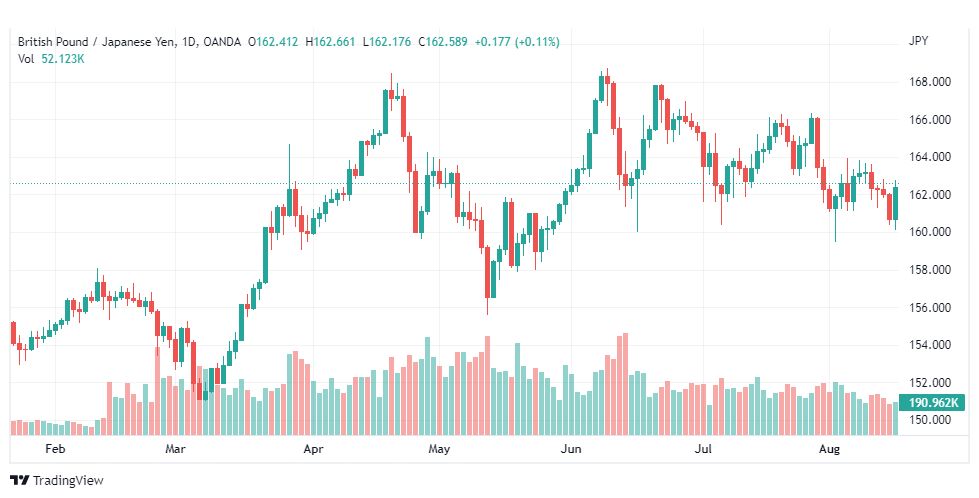Viewport: 979px width, 498px height.
Task: Select the Jun time axis label
Action: pos(571,449)
